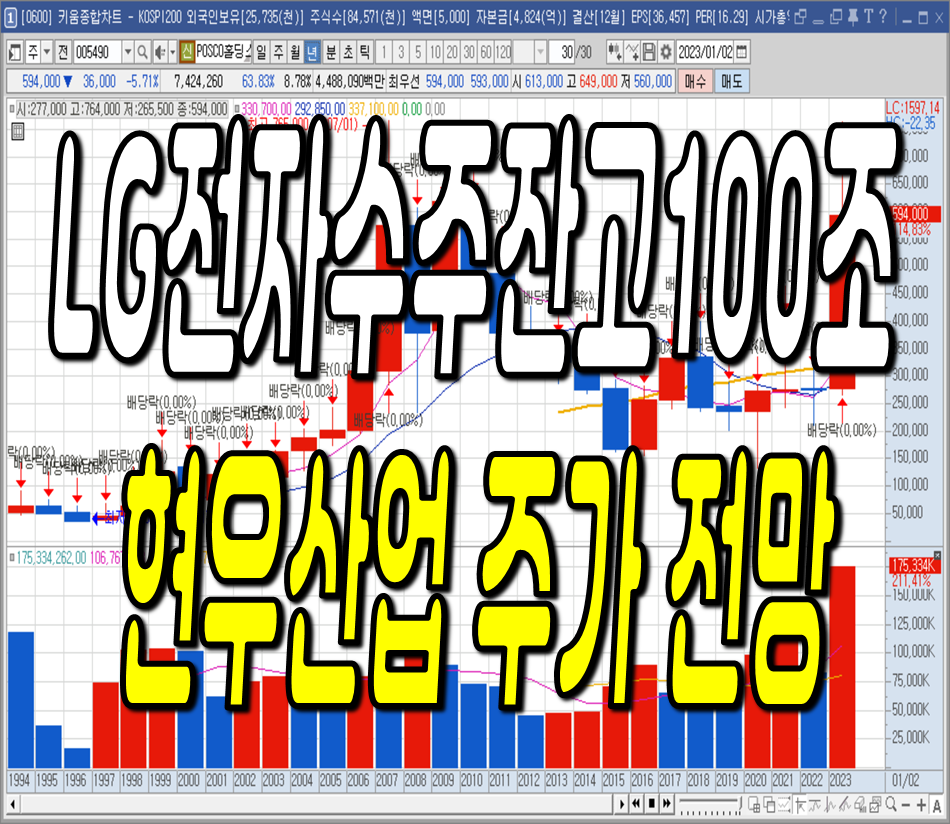The image size is (950, 824).
Task: Click the question mark help icon
Action: 883,17
